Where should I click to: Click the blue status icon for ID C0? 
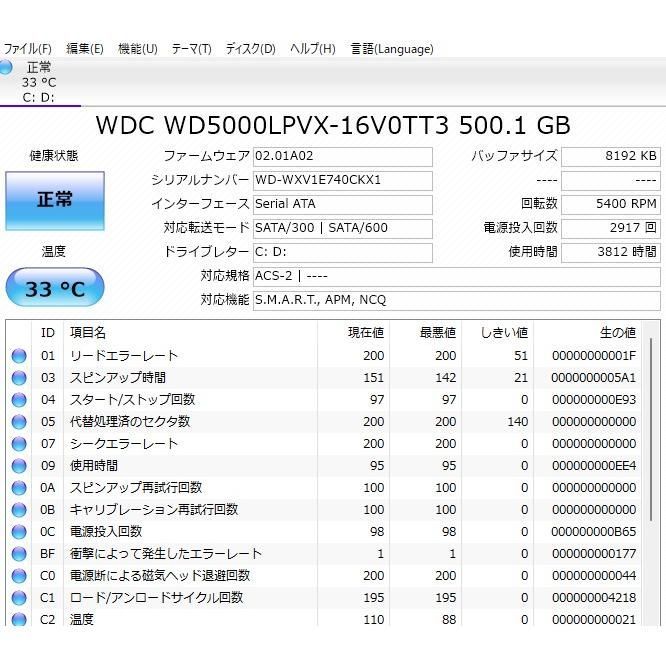[19, 576]
